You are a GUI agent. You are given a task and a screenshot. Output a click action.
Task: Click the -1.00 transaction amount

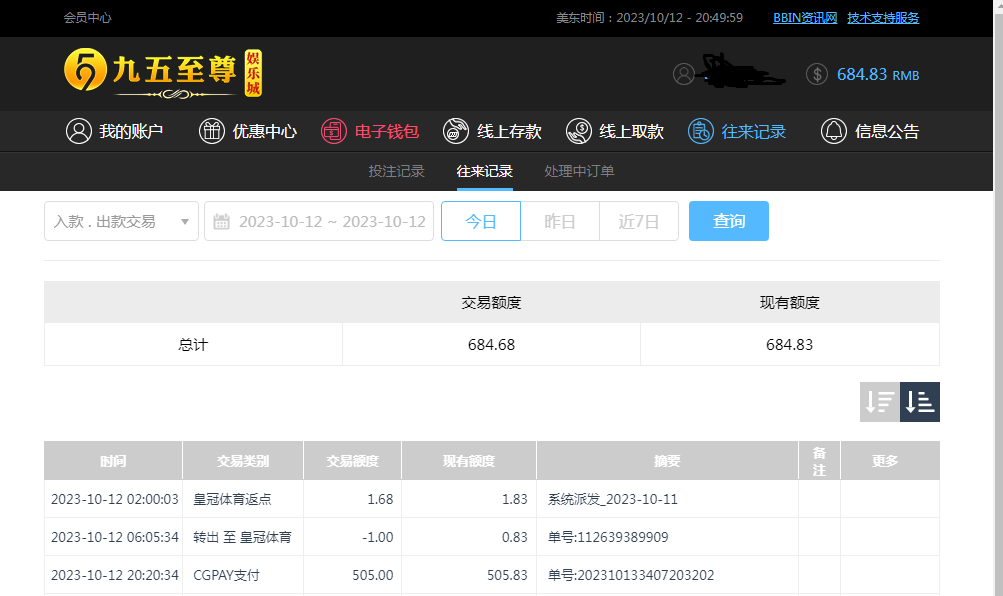click(x=377, y=537)
